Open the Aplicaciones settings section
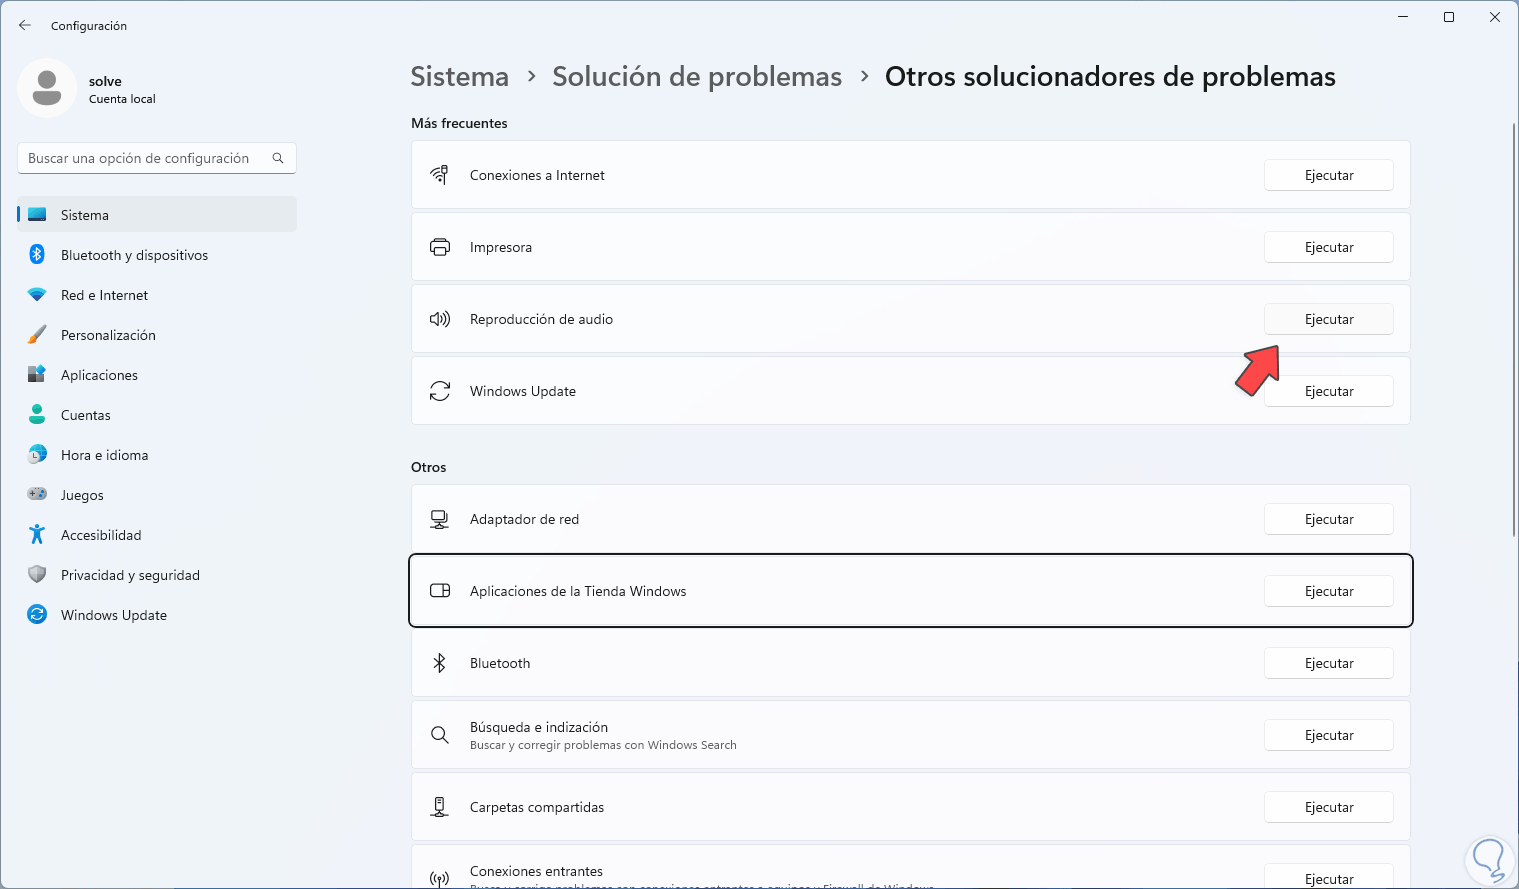Viewport: 1519px width, 889px height. [99, 375]
